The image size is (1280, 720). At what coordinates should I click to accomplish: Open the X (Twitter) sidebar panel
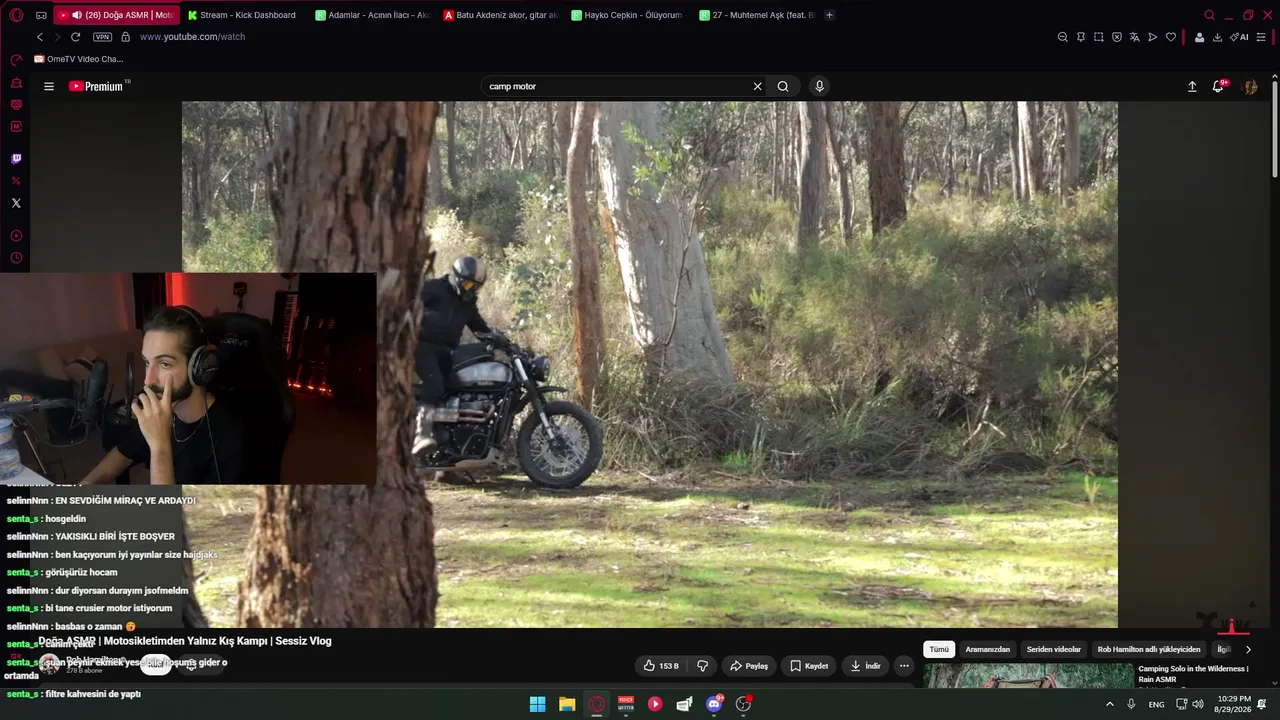point(16,203)
